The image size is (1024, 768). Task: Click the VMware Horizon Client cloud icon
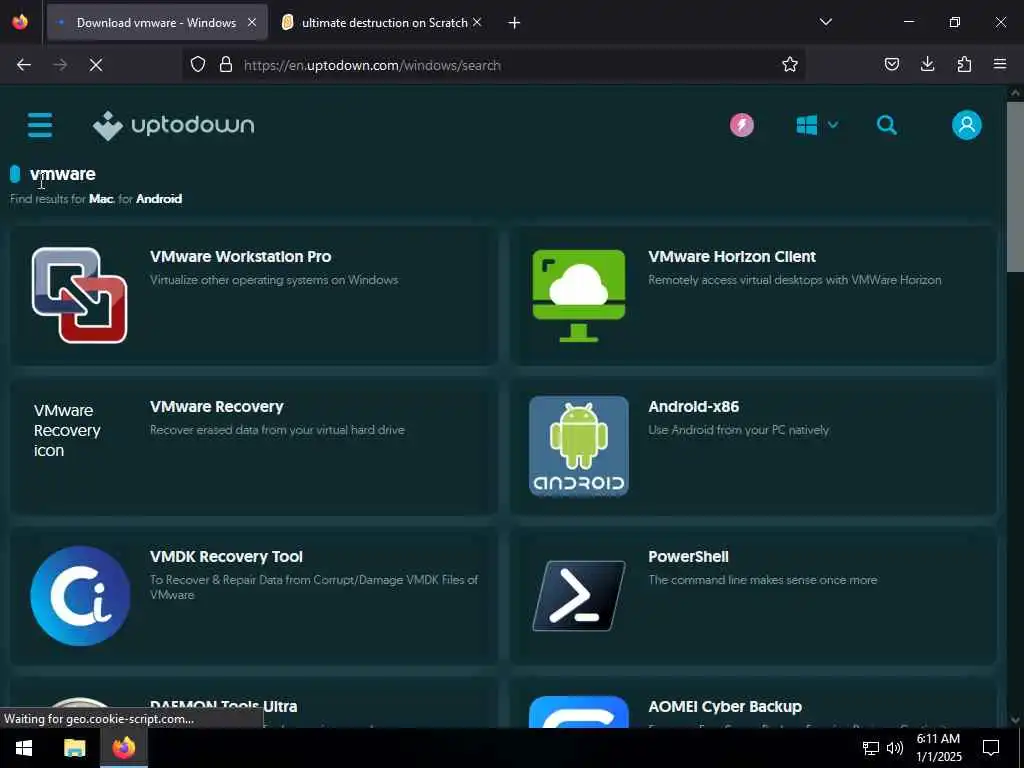pos(579,295)
